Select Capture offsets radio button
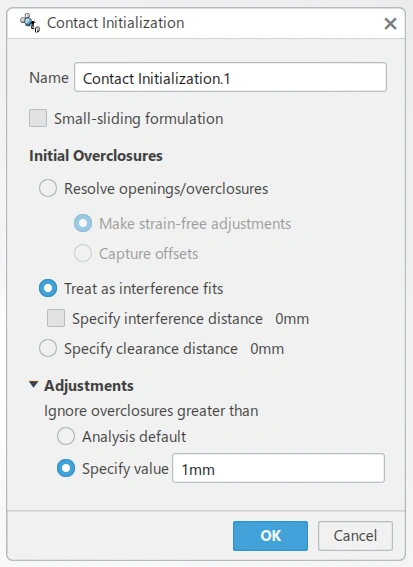Viewport: 413px width, 567px height. pyautogui.click(x=83, y=253)
